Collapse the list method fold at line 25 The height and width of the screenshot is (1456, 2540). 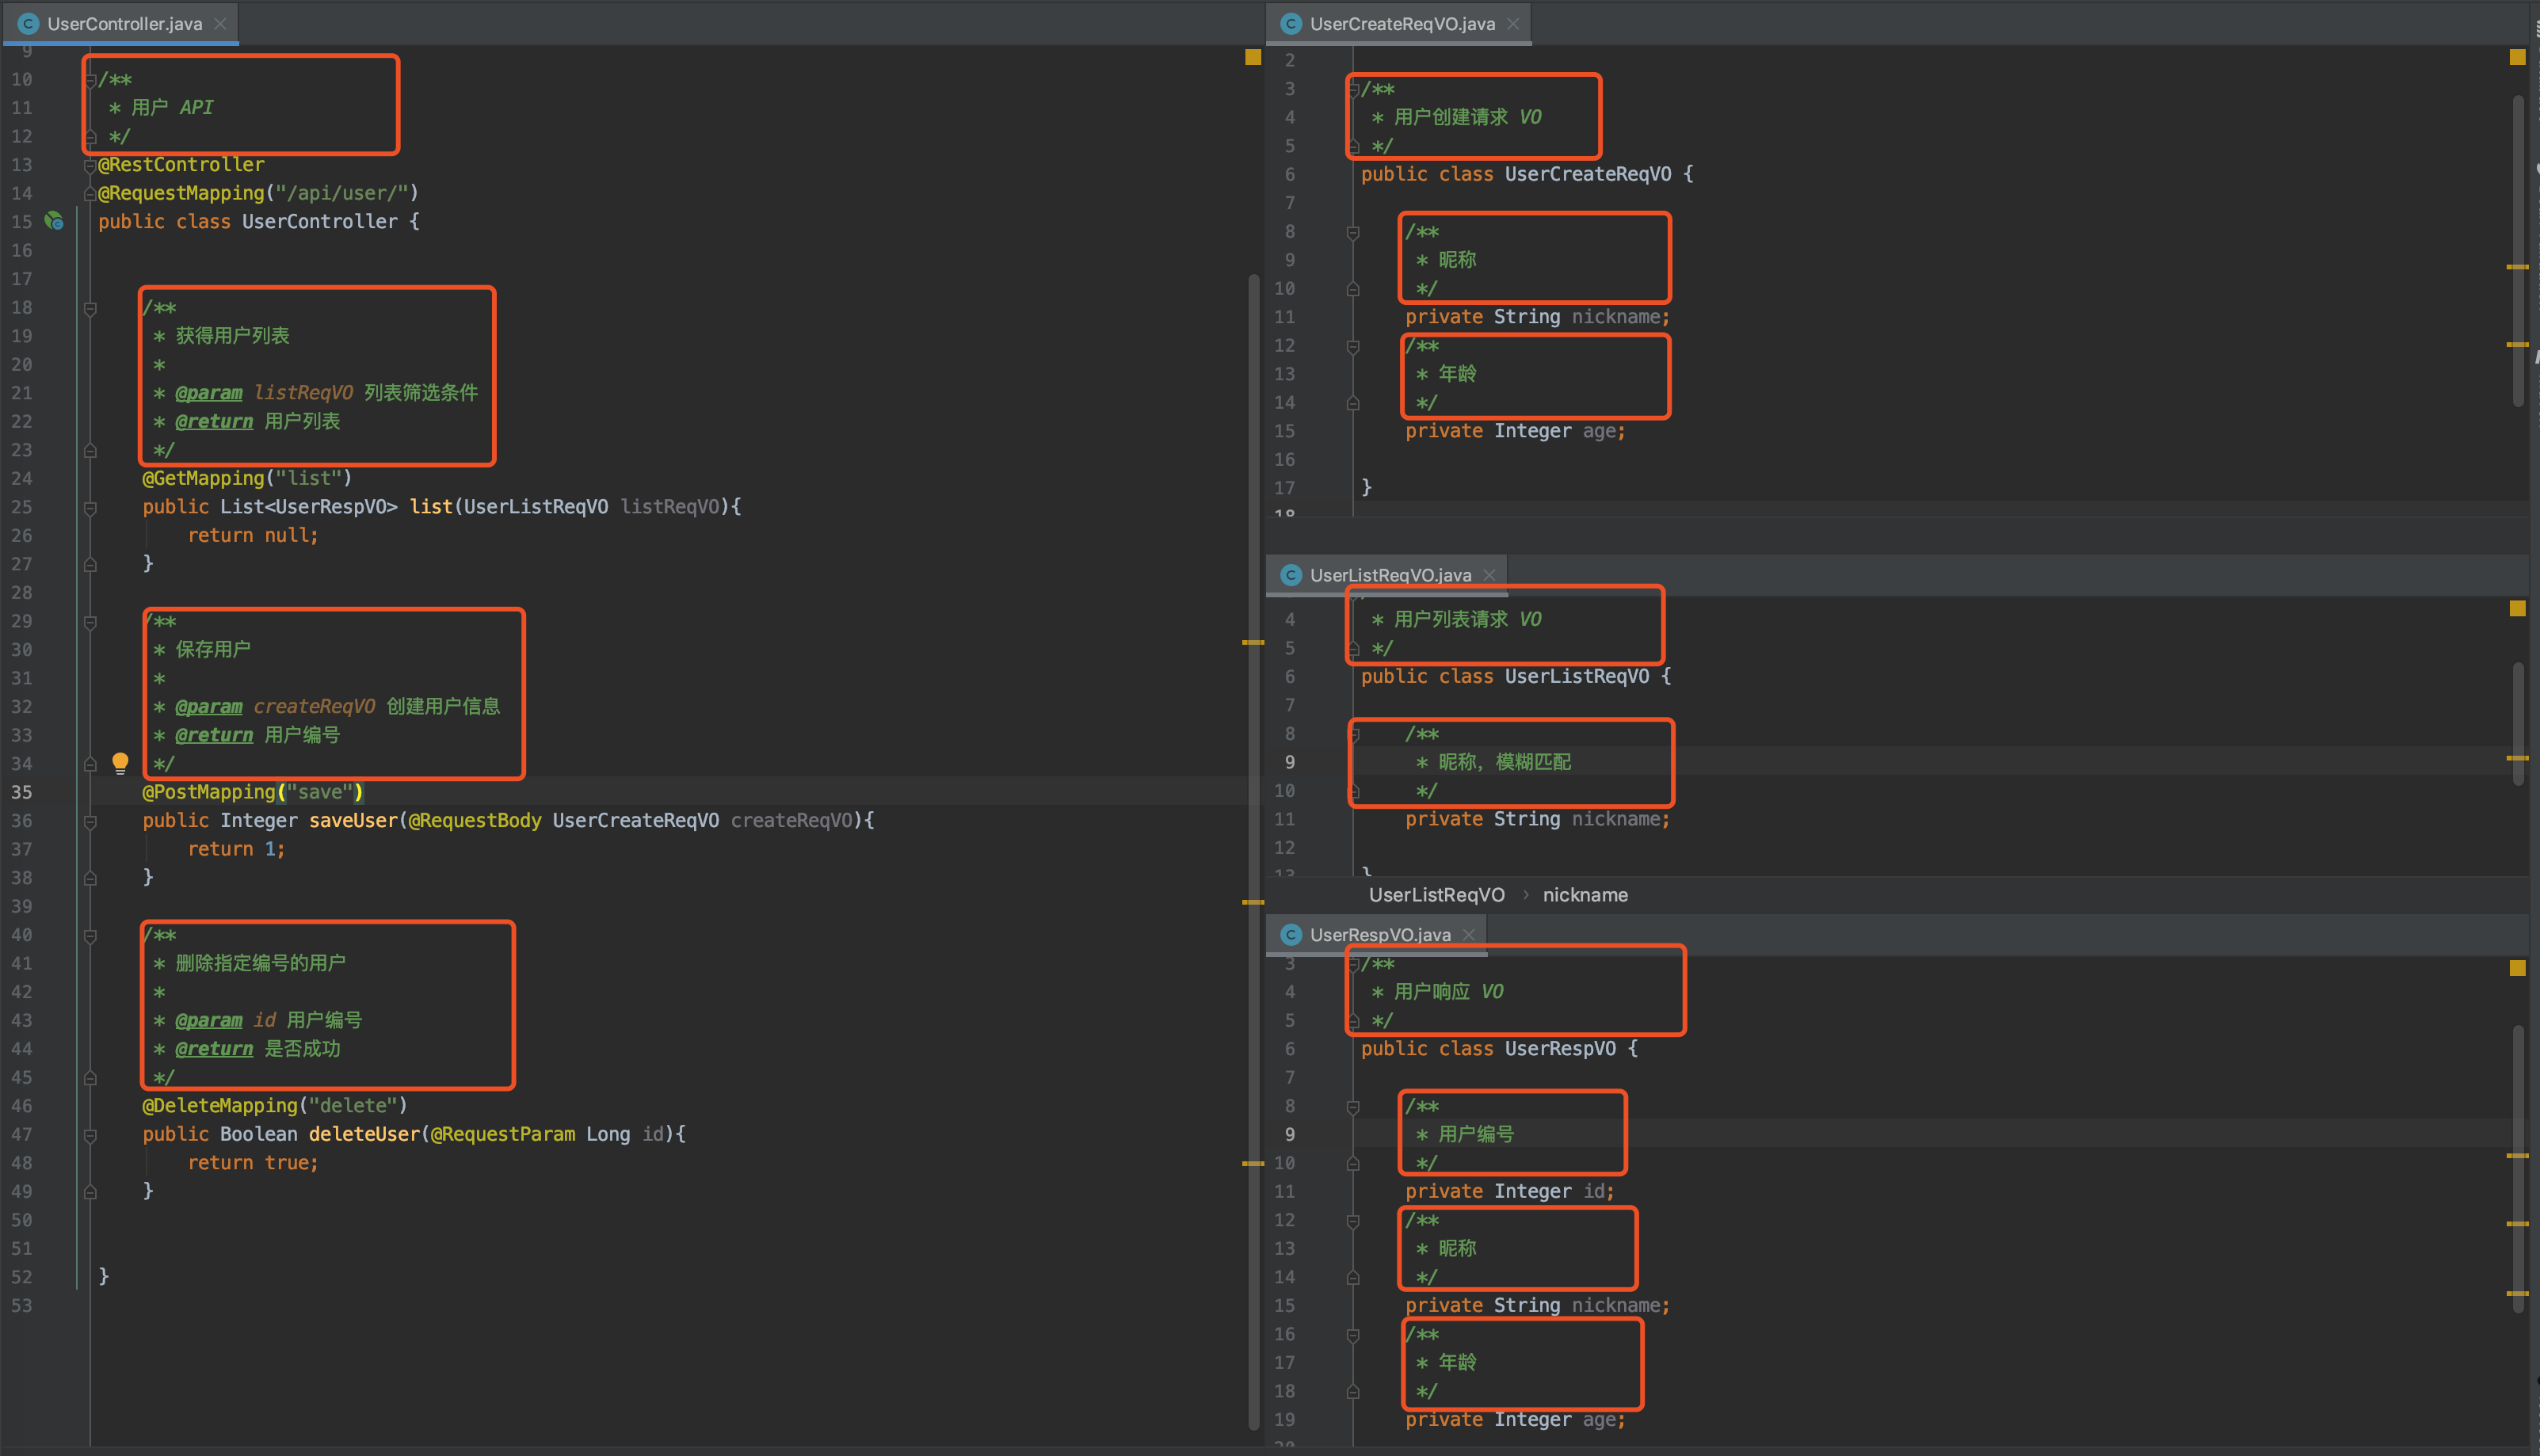click(90, 507)
